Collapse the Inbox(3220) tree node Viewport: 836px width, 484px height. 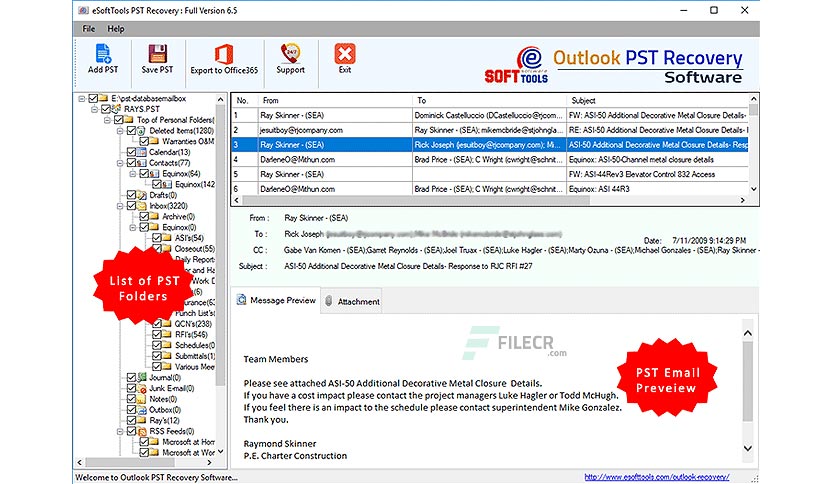(120, 206)
